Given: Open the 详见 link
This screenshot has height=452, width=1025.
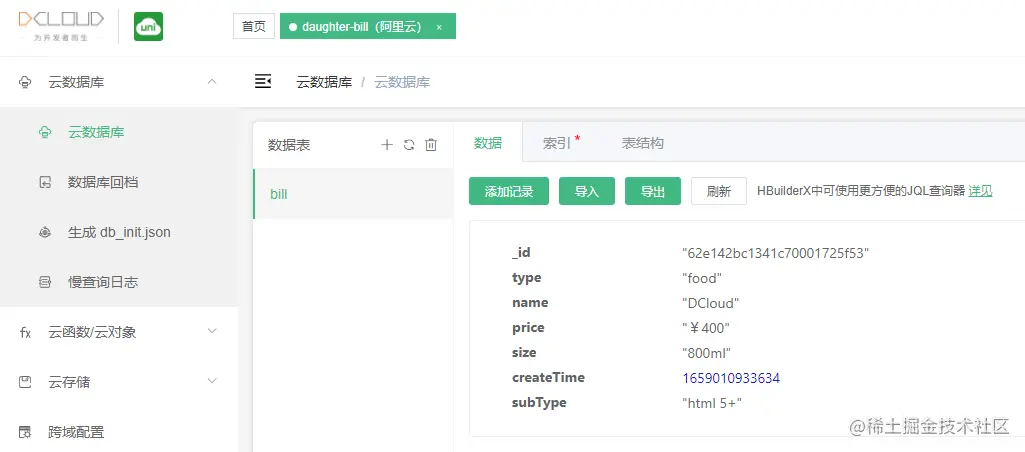Looking at the screenshot, I should coord(981,191).
